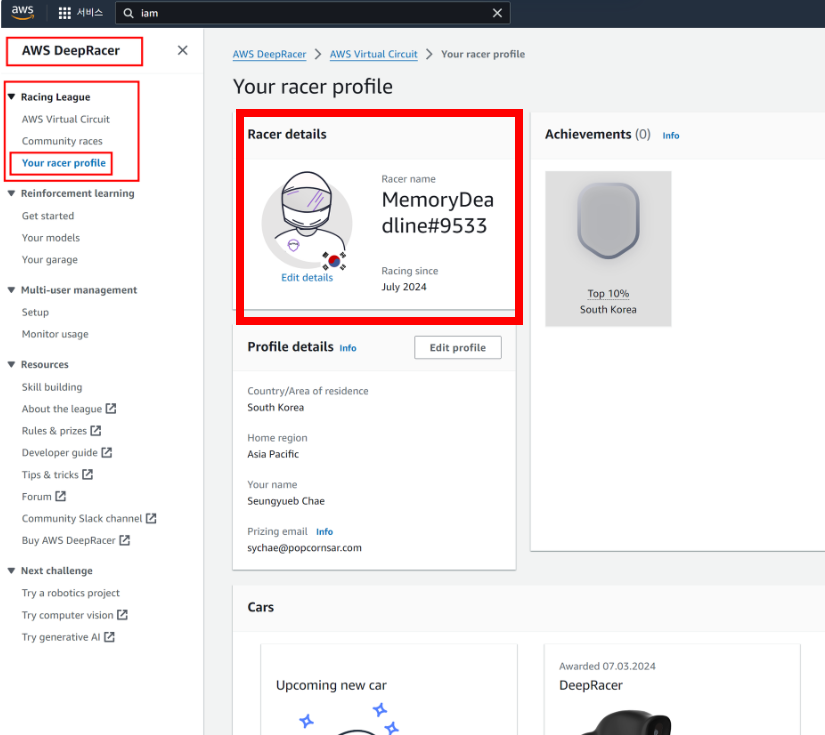Open Your garage page

50,260
